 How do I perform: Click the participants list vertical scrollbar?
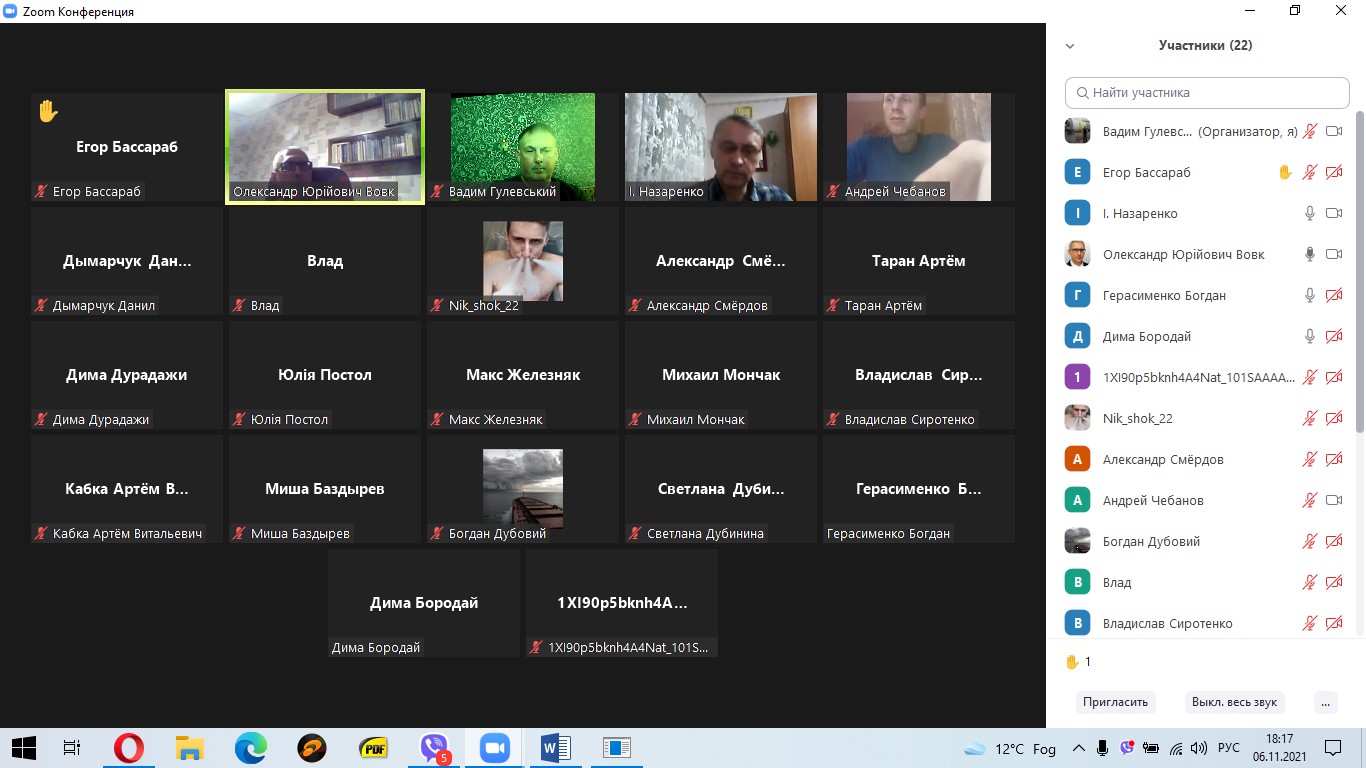click(x=1359, y=270)
